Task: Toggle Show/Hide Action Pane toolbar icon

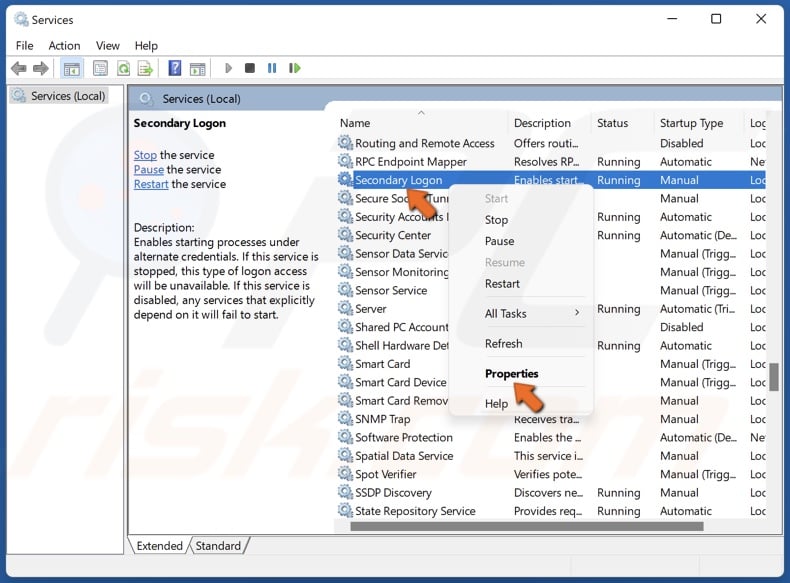Action: 198,69
